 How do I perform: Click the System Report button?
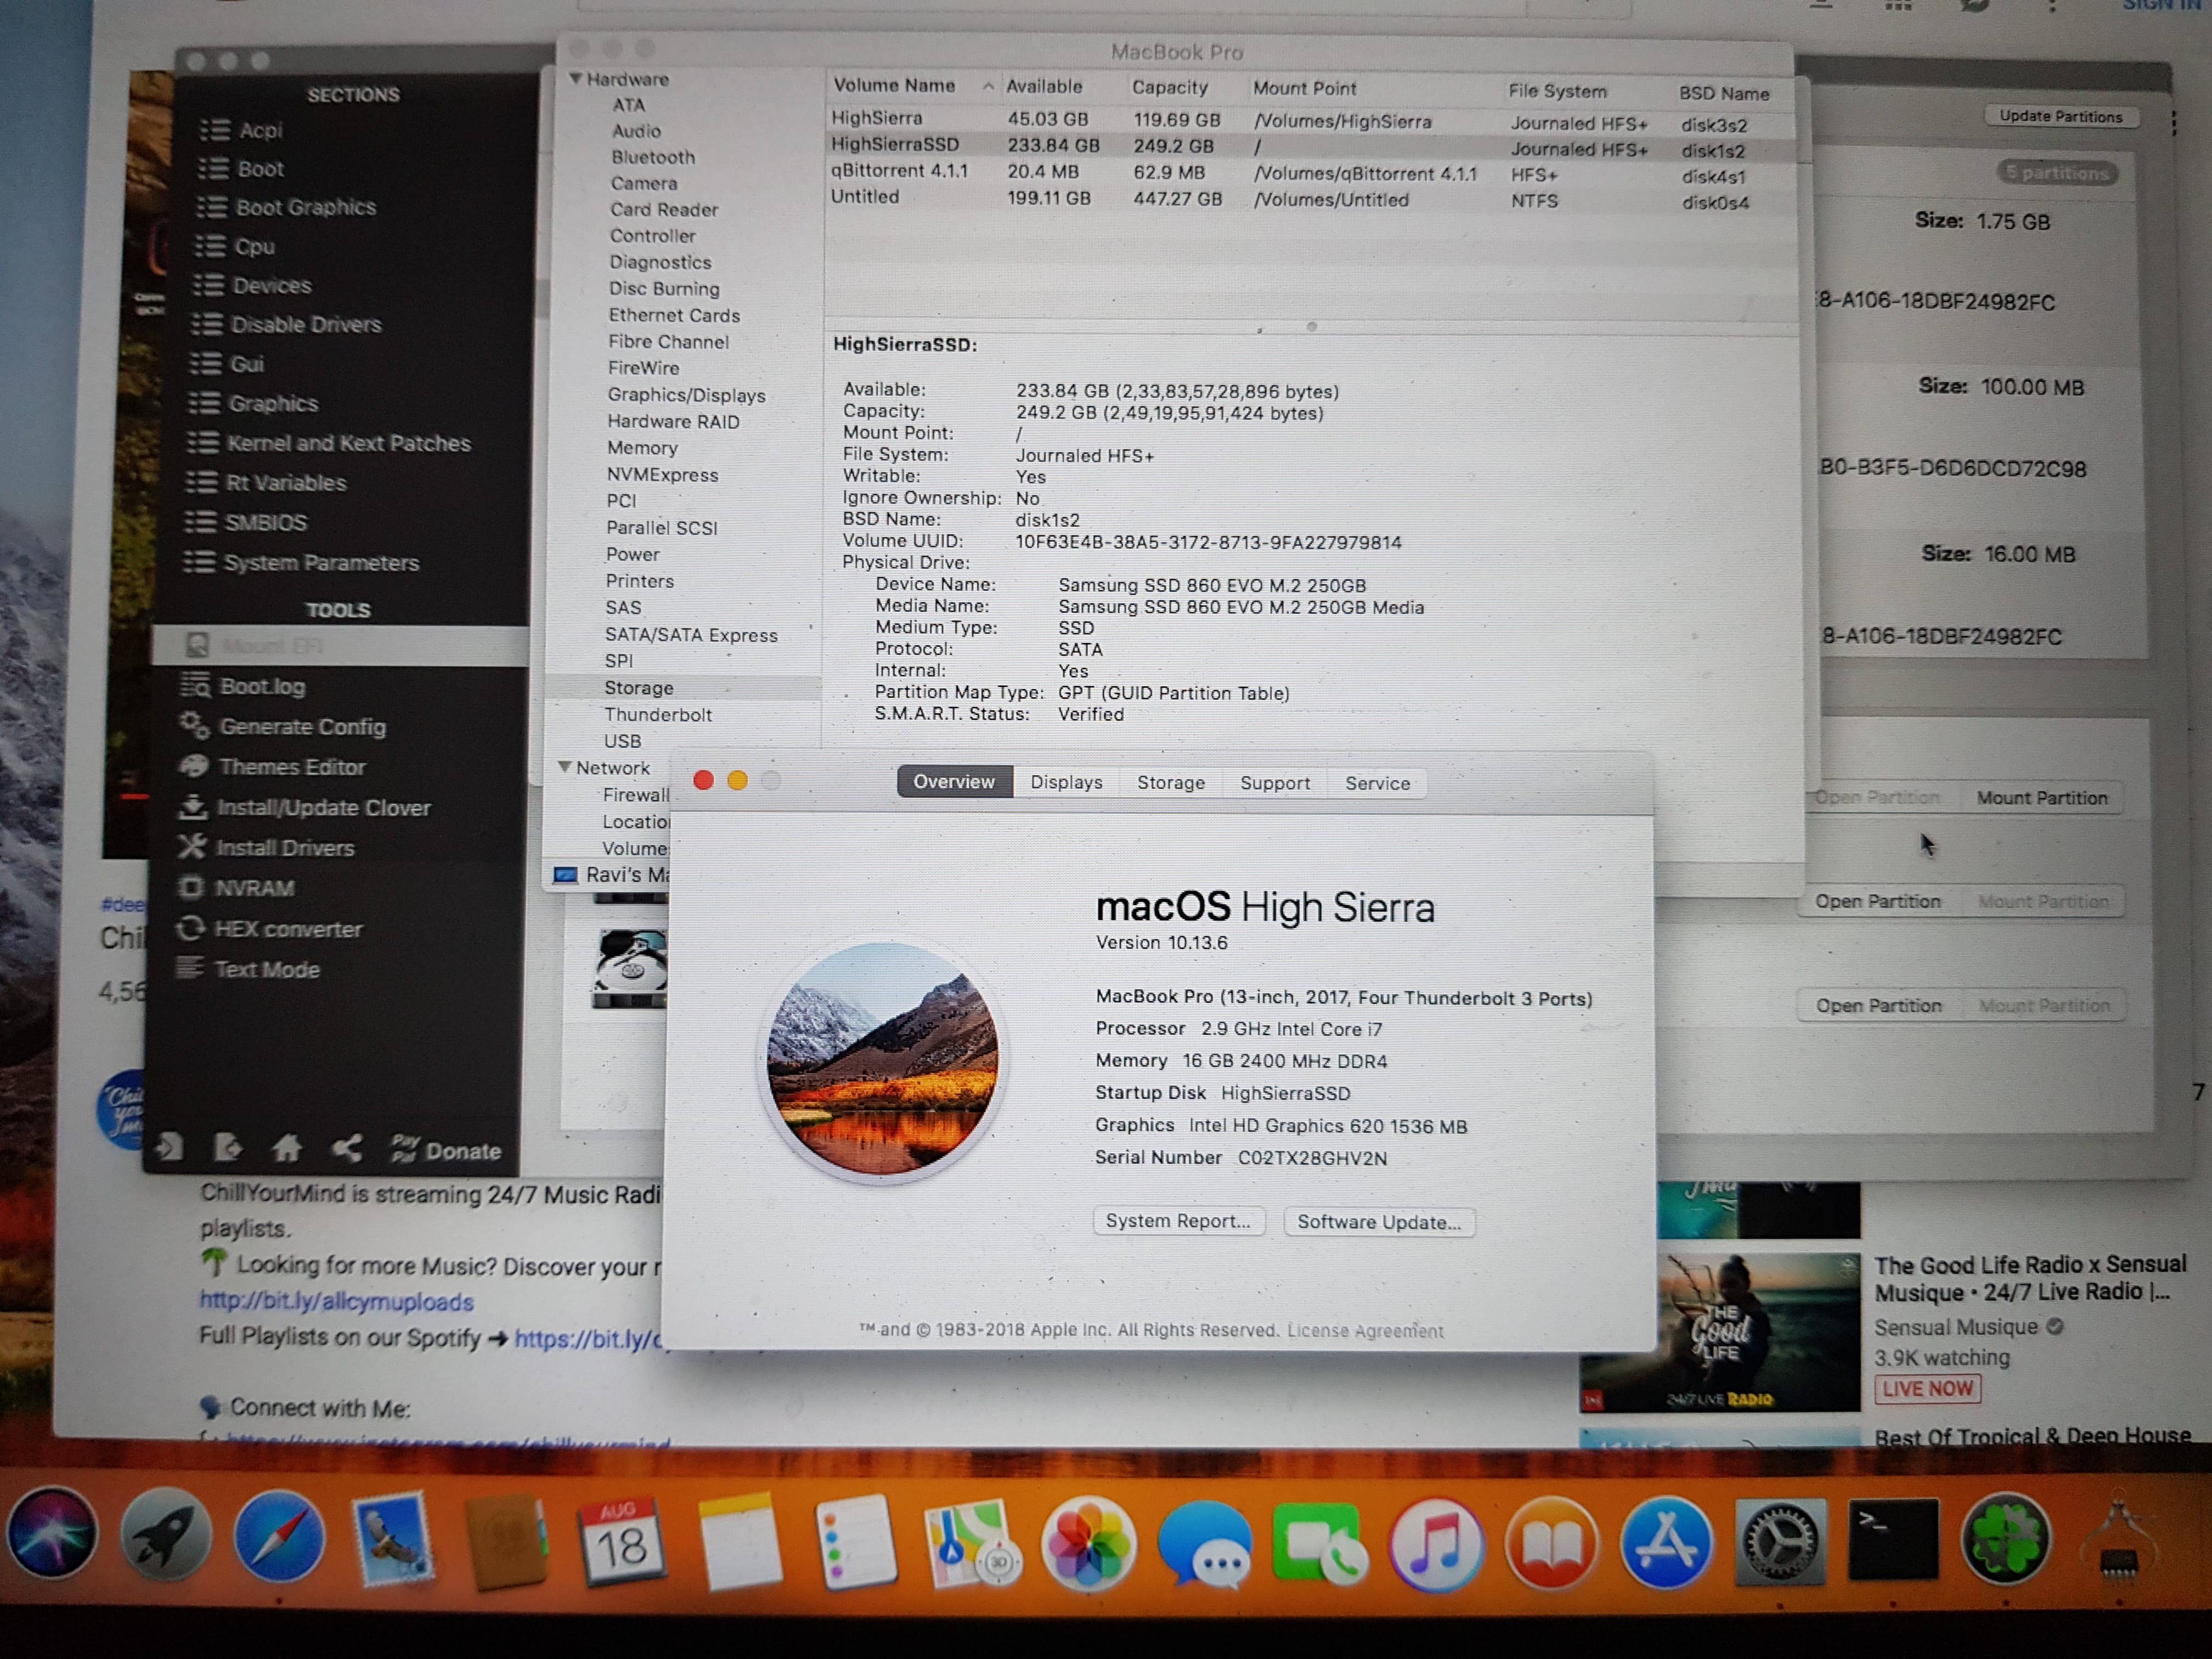[1178, 1221]
